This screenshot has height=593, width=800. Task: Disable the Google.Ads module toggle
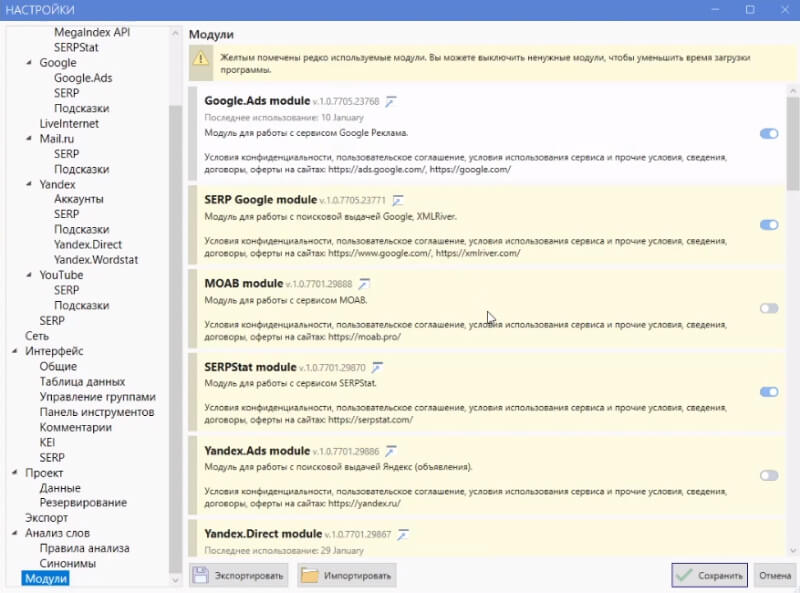pos(769,134)
